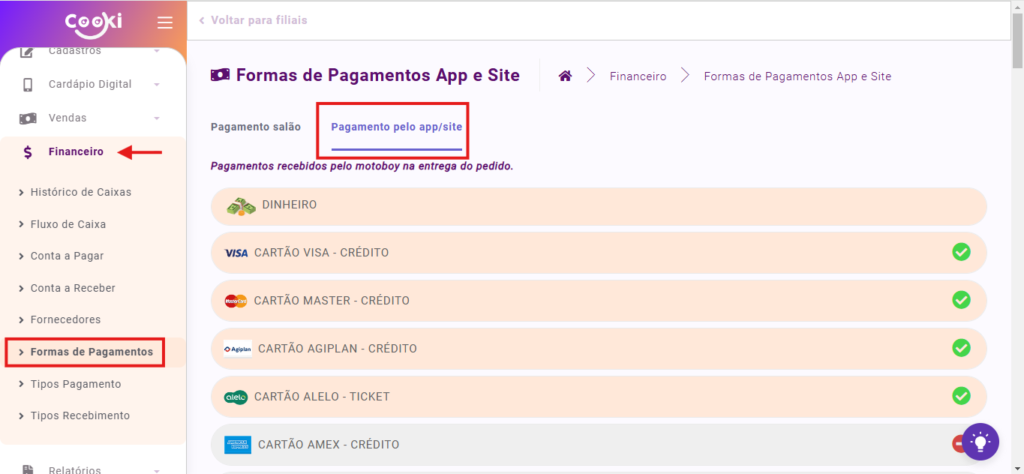Click the Cardápio Digital phone icon

[x=29, y=84]
